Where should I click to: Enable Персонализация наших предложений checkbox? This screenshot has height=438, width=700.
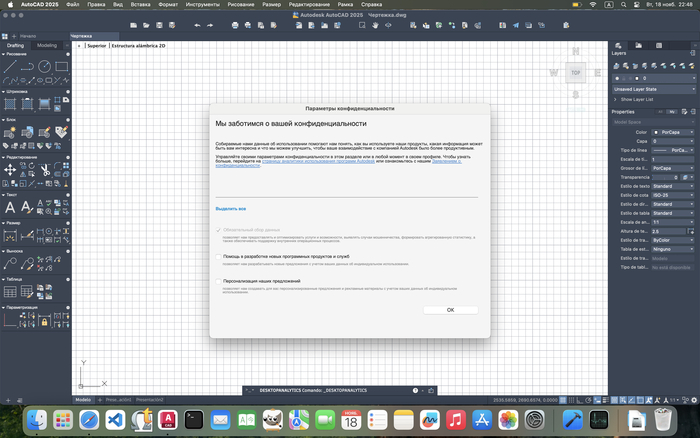coord(219,281)
